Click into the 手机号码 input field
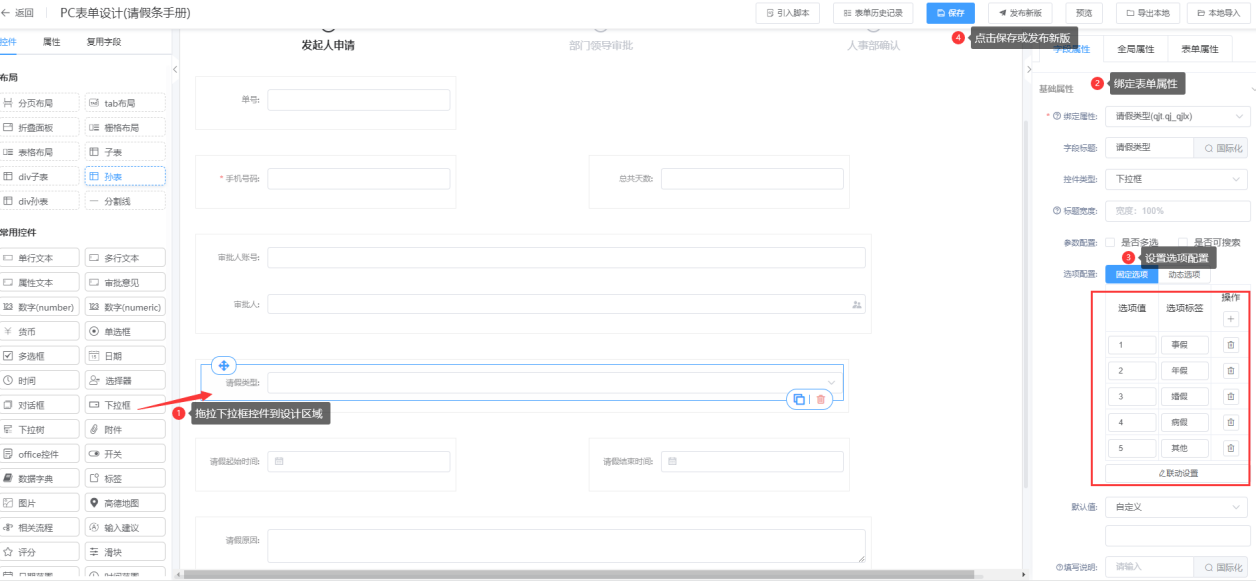 click(x=358, y=179)
